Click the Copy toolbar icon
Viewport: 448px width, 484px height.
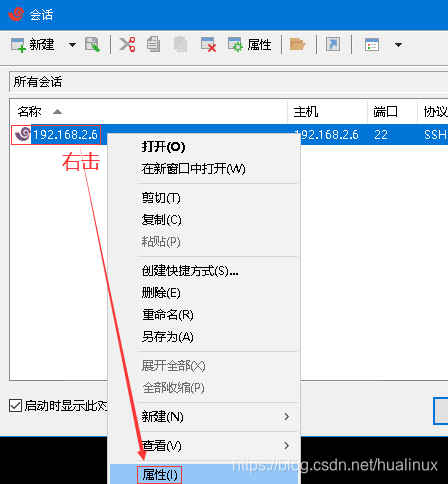153,45
